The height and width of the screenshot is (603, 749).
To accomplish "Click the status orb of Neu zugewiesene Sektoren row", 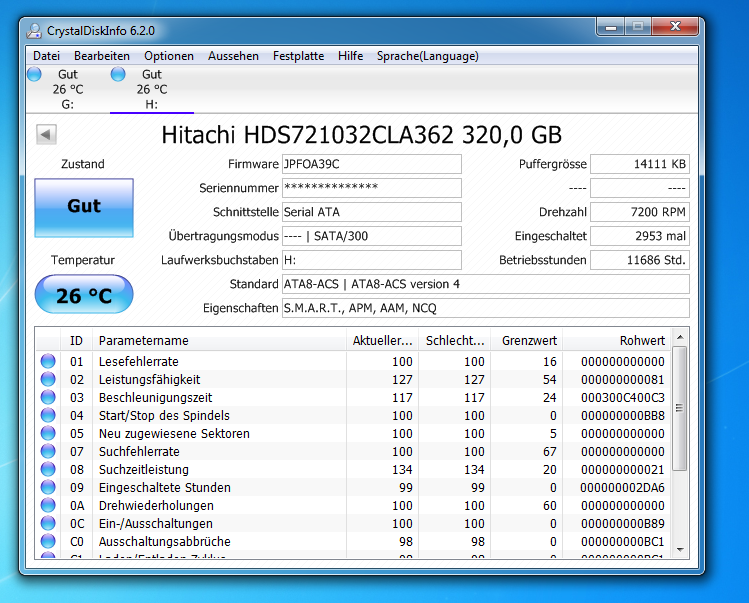I will 48,433.
